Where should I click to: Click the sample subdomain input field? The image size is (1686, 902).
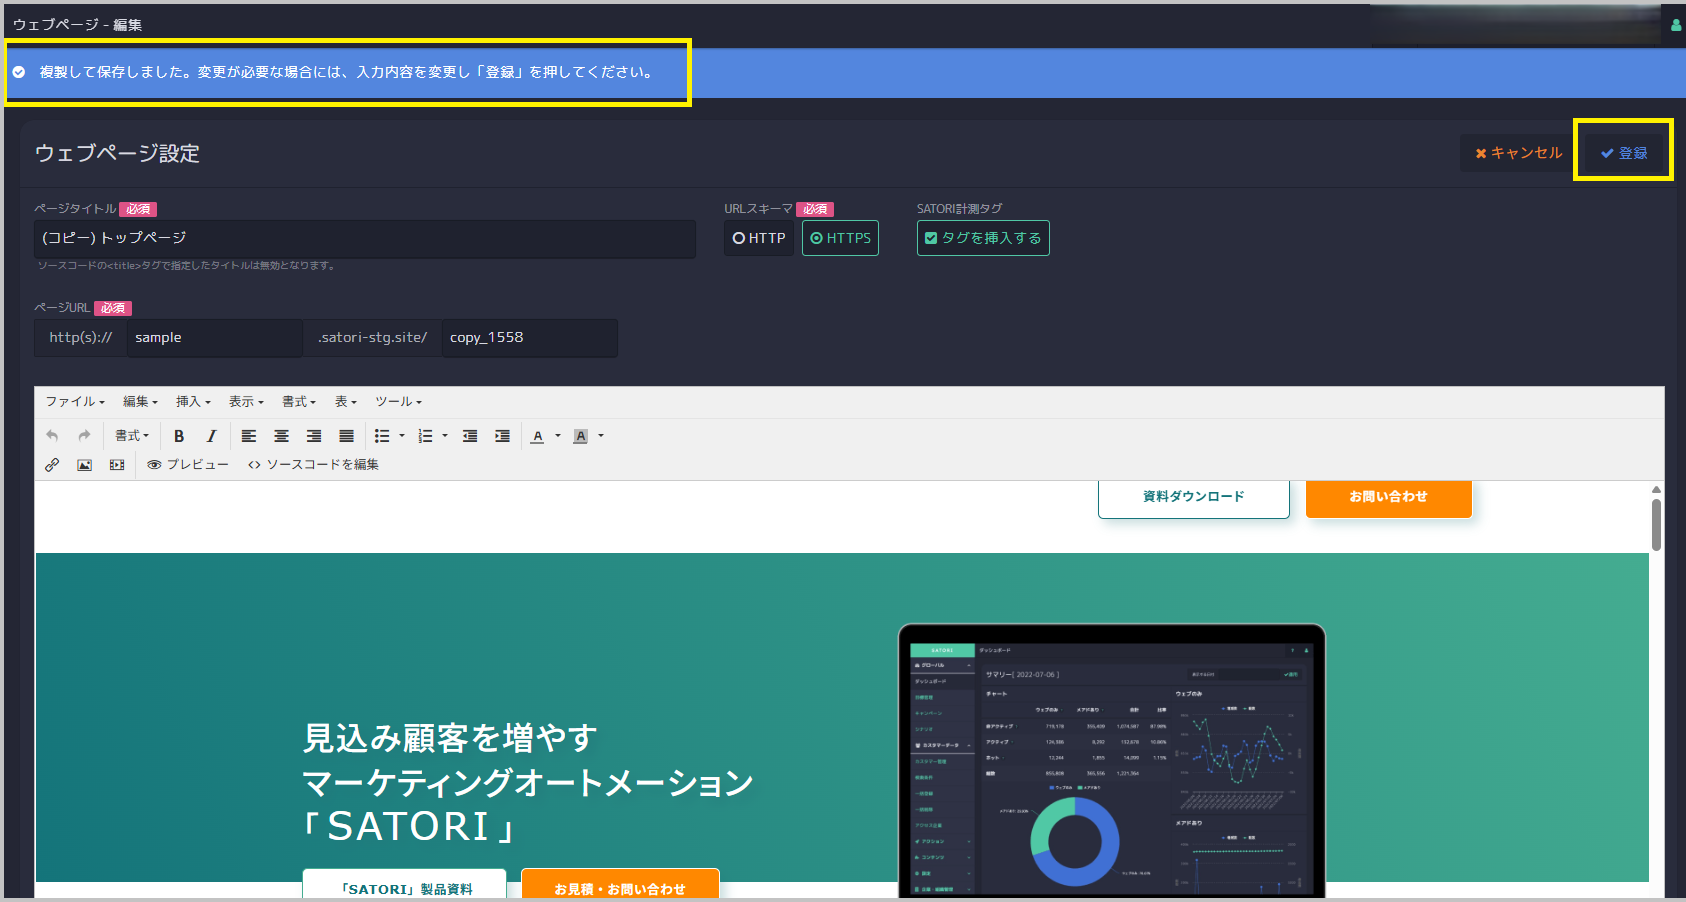[x=214, y=338]
